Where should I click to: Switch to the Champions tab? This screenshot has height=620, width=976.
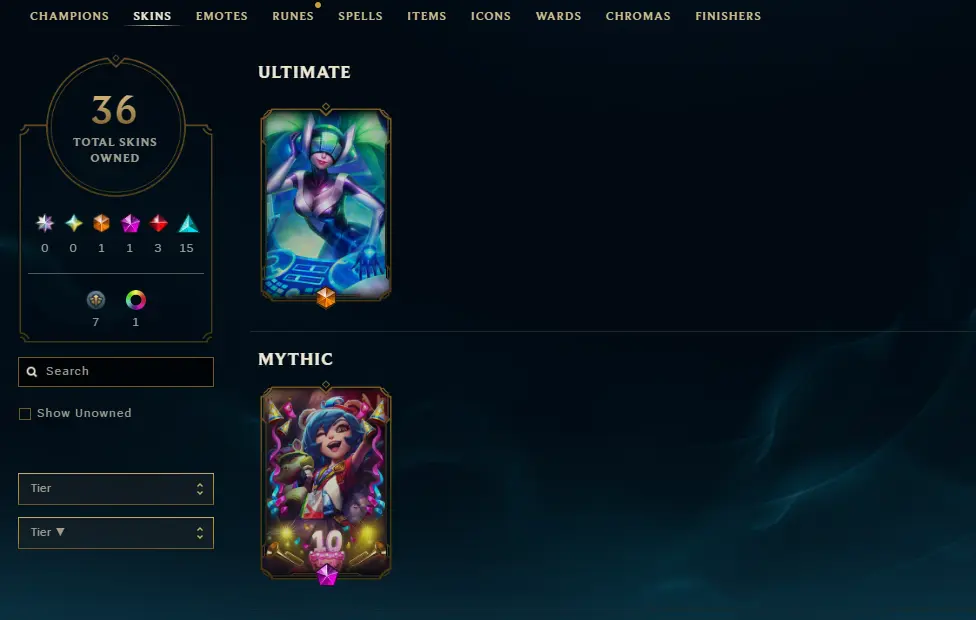(x=69, y=16)
